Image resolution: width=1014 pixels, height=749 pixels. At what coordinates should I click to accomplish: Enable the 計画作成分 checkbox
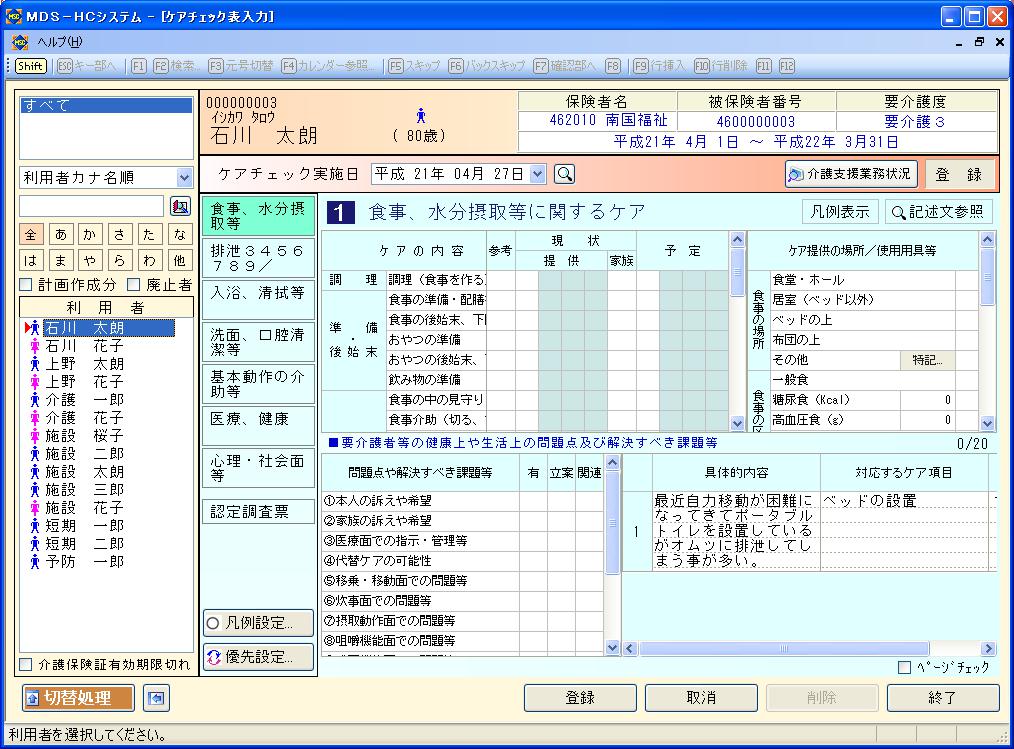(27, 285)
